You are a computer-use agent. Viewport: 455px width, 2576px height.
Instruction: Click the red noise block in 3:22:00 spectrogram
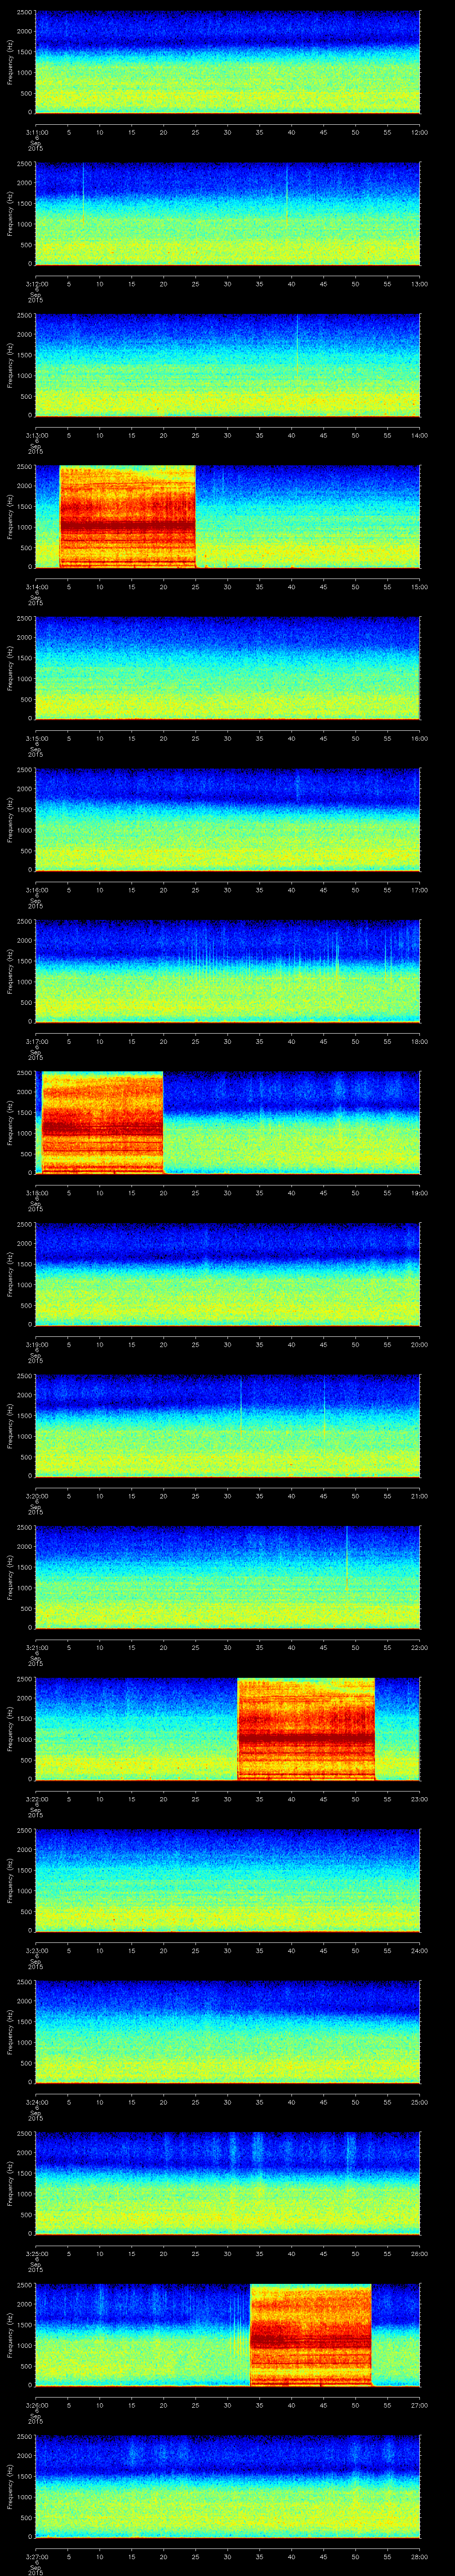(306, 1728)
